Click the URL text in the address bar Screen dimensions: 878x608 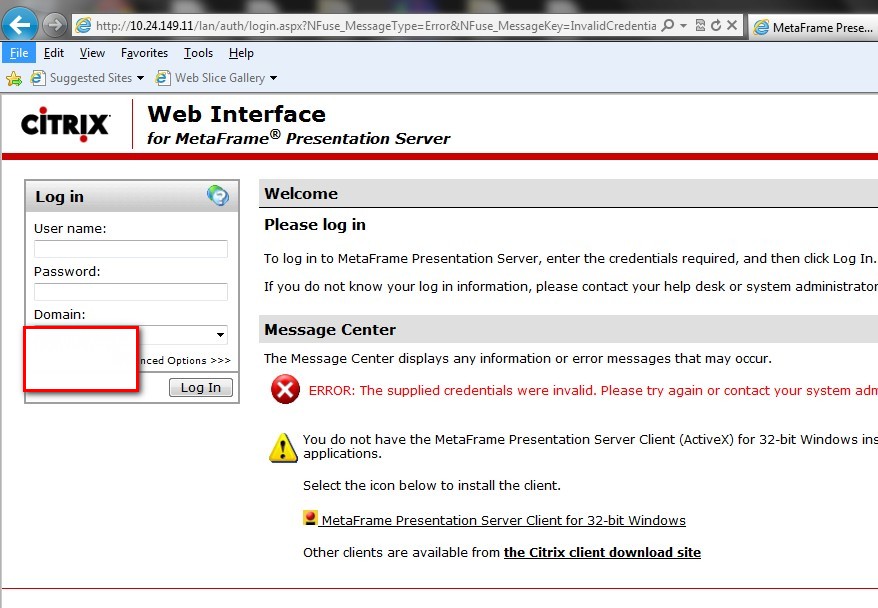coord(376,26)
